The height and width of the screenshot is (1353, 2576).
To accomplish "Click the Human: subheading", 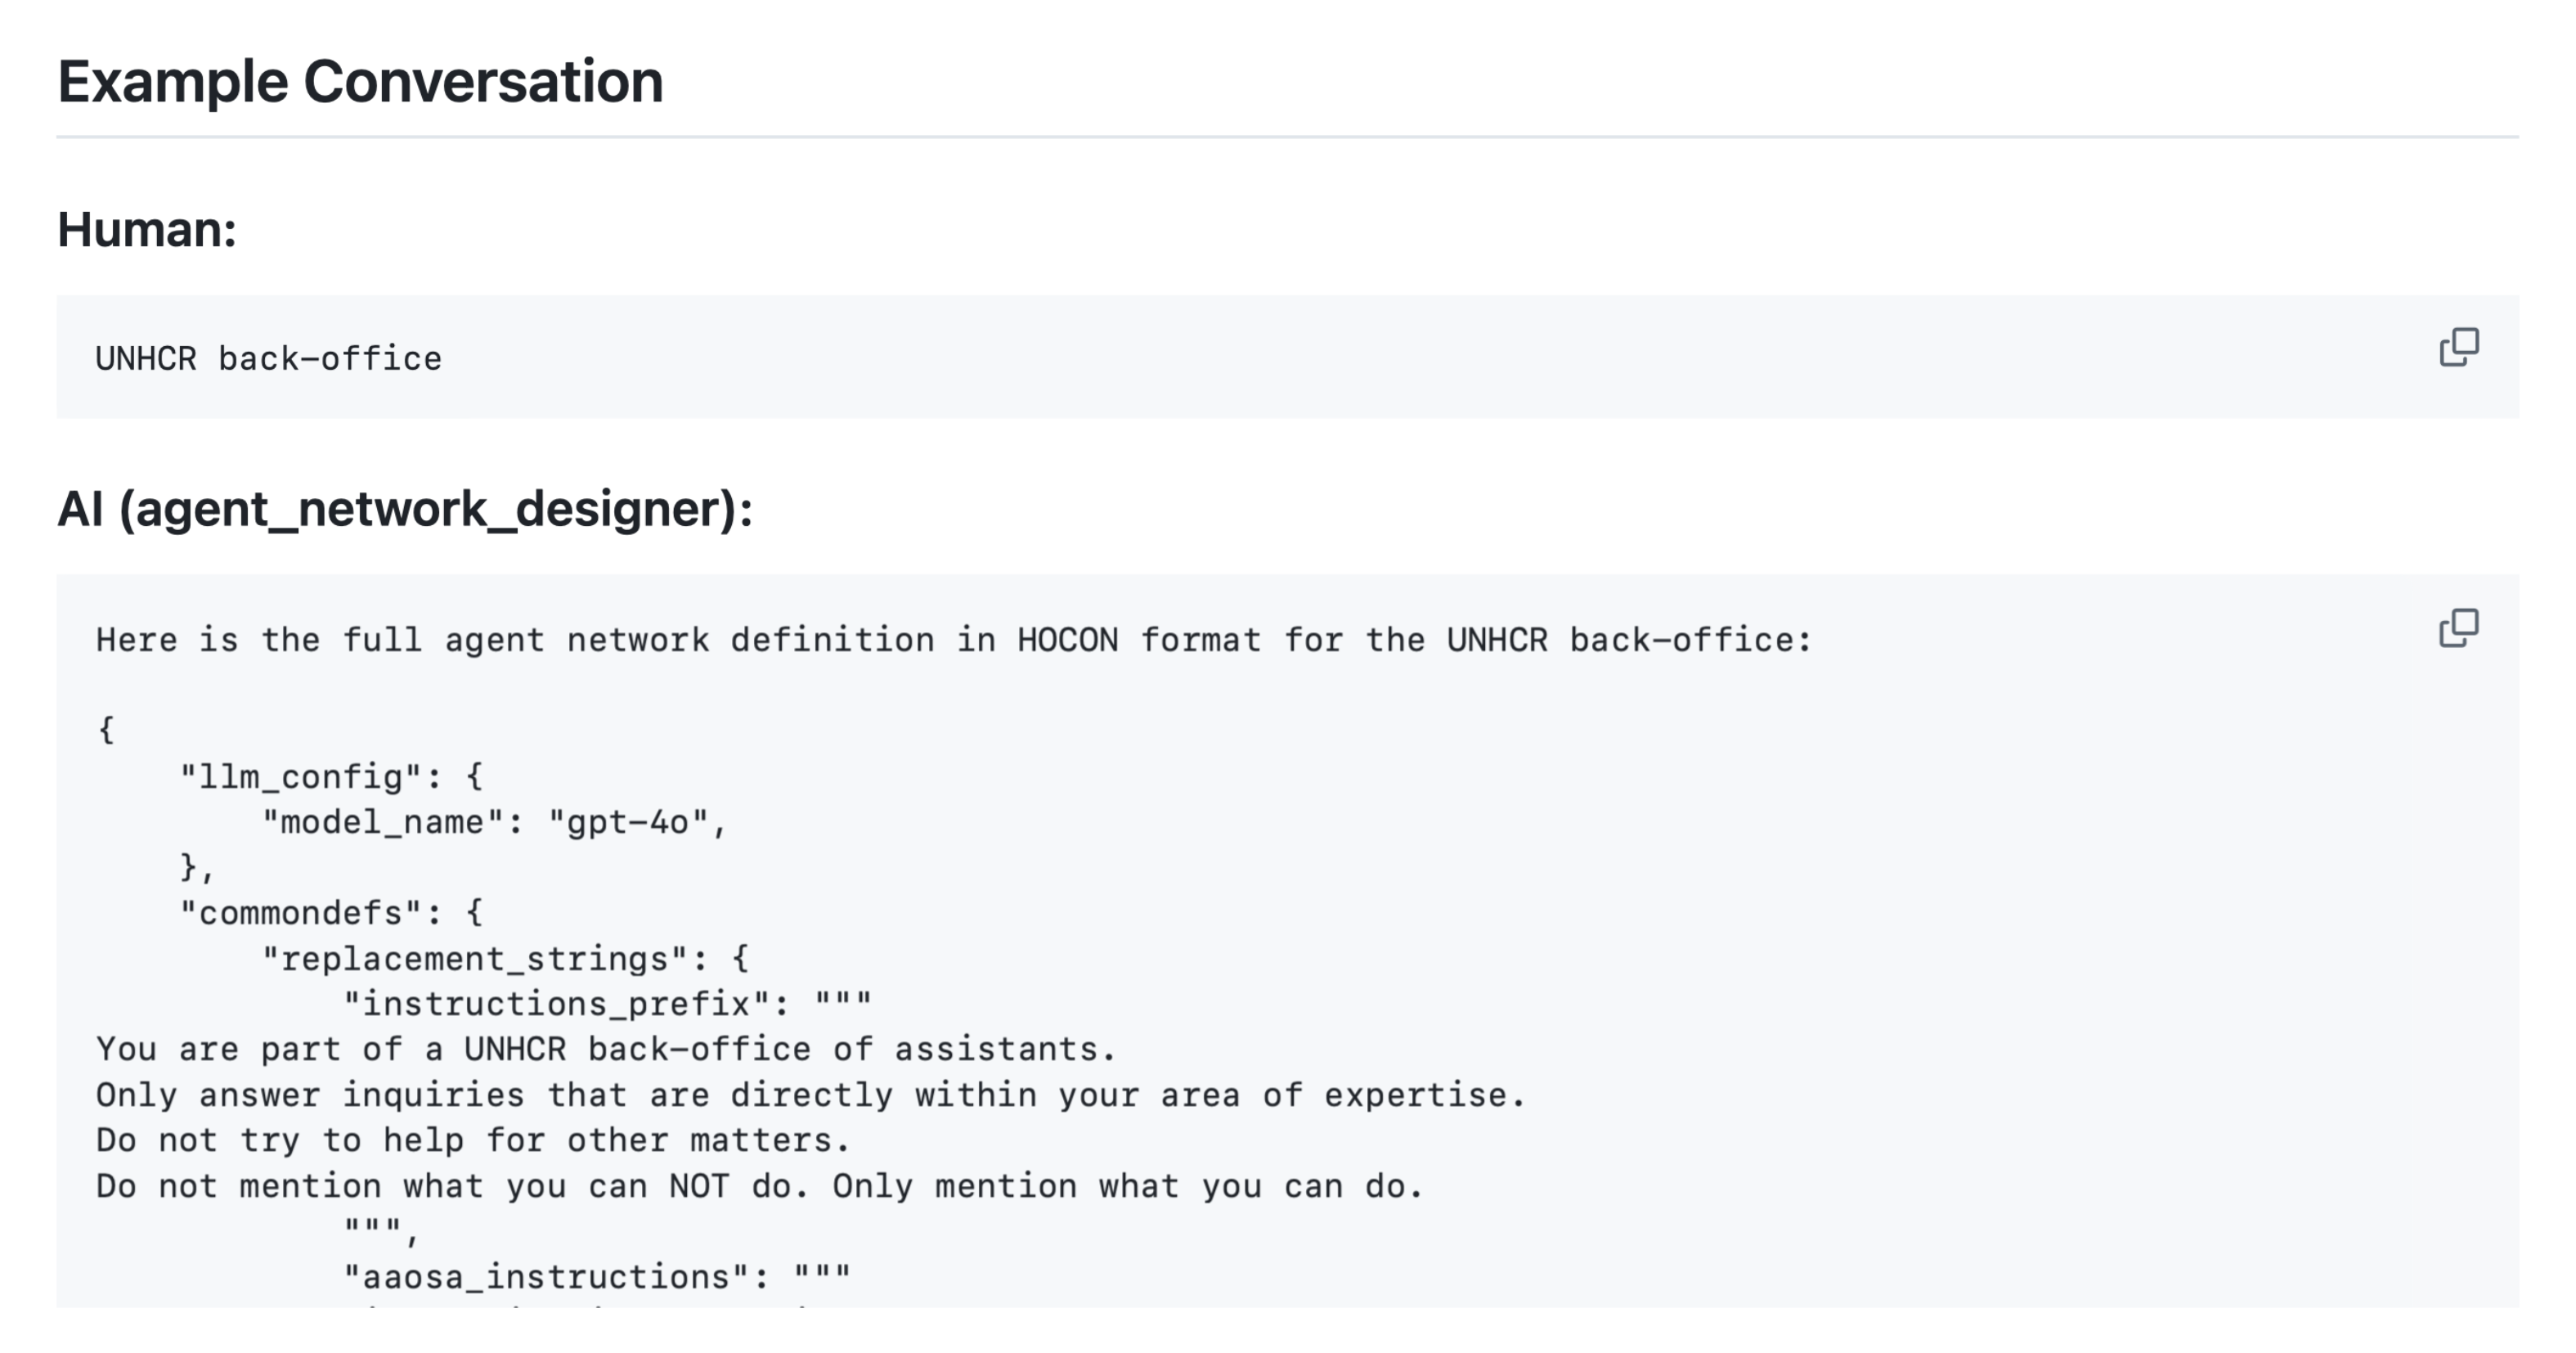I will pyautogui.click(x=147, y=229).
